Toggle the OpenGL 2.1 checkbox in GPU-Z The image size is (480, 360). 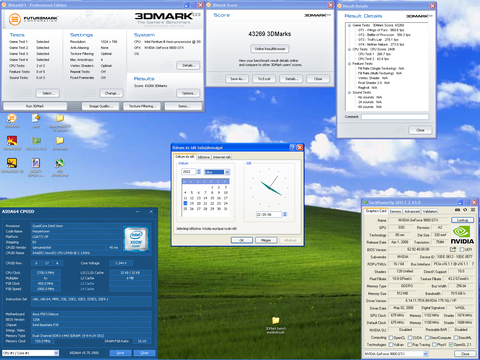pos(451,345)
